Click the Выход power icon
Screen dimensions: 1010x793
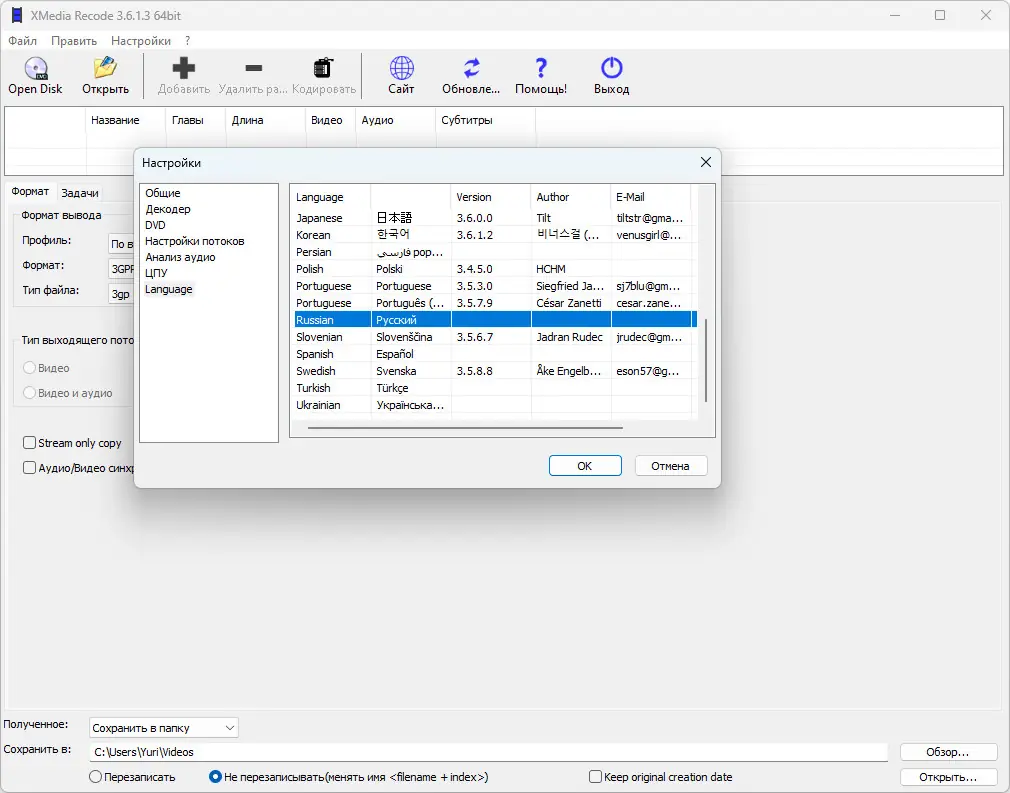click(x=611, y=68)
